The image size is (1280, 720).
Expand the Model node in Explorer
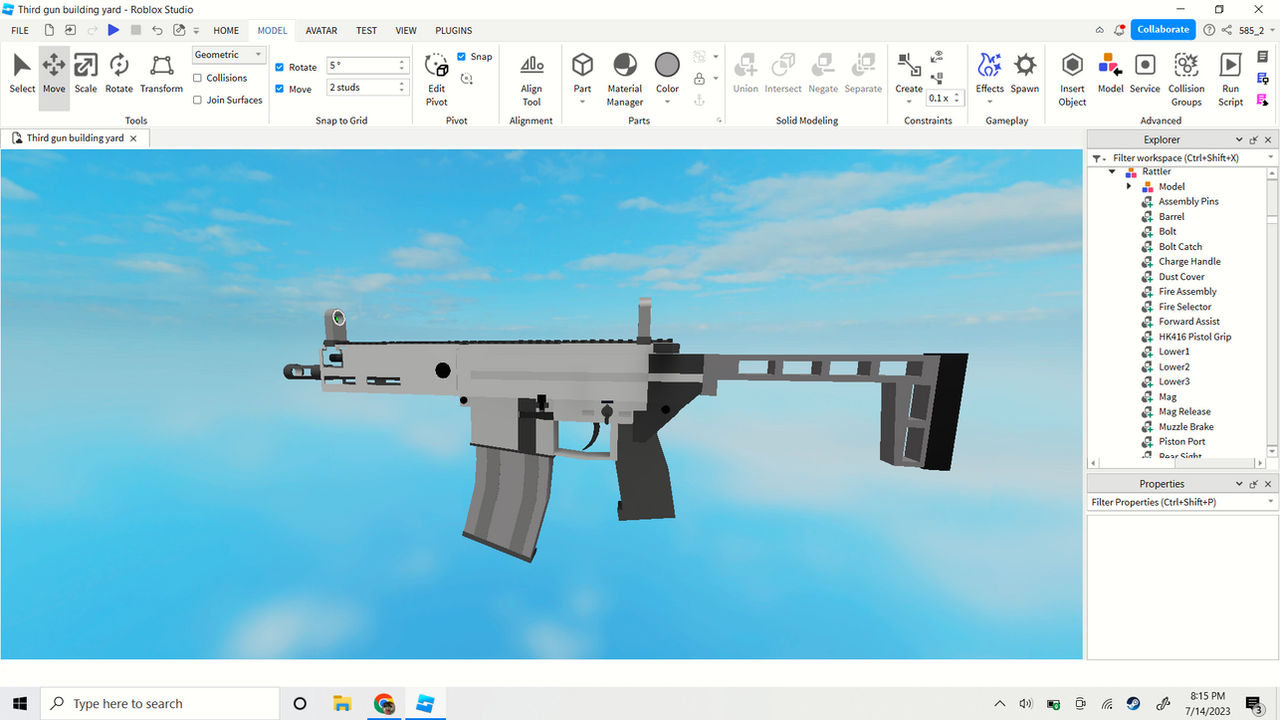[x=1129, y=187]
